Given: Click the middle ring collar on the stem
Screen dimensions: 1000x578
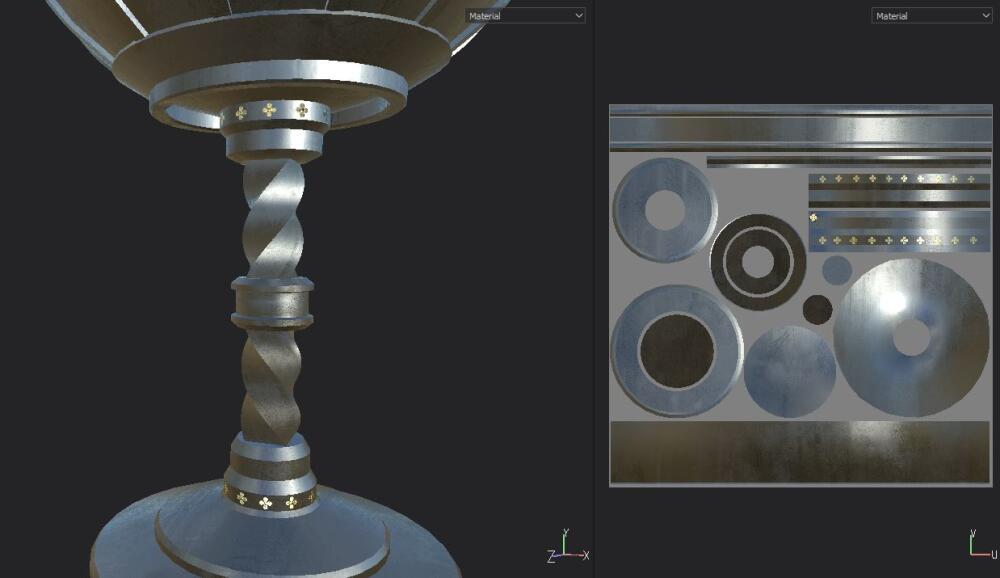Looking at the screenshot, I should [272, 302].
